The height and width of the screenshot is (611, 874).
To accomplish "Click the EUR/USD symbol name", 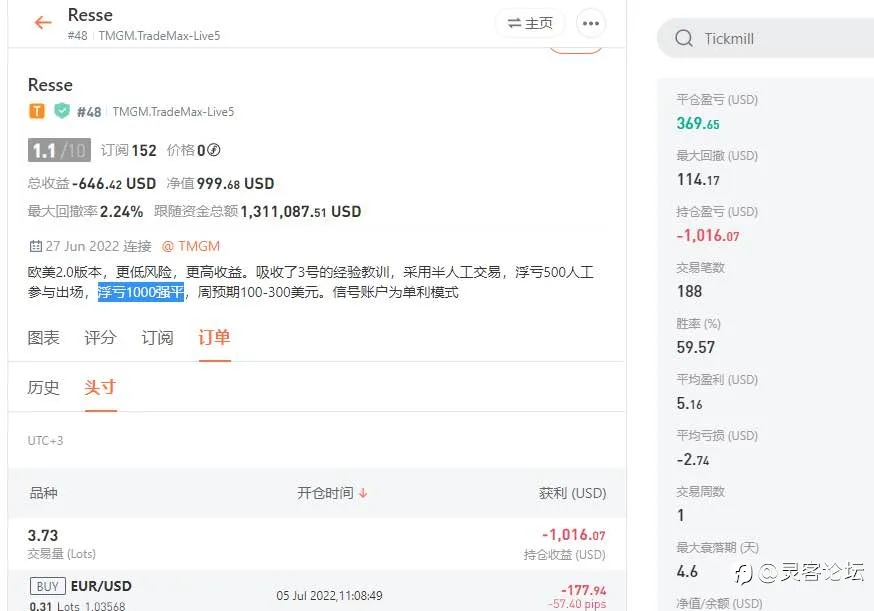I will point(101,586).
